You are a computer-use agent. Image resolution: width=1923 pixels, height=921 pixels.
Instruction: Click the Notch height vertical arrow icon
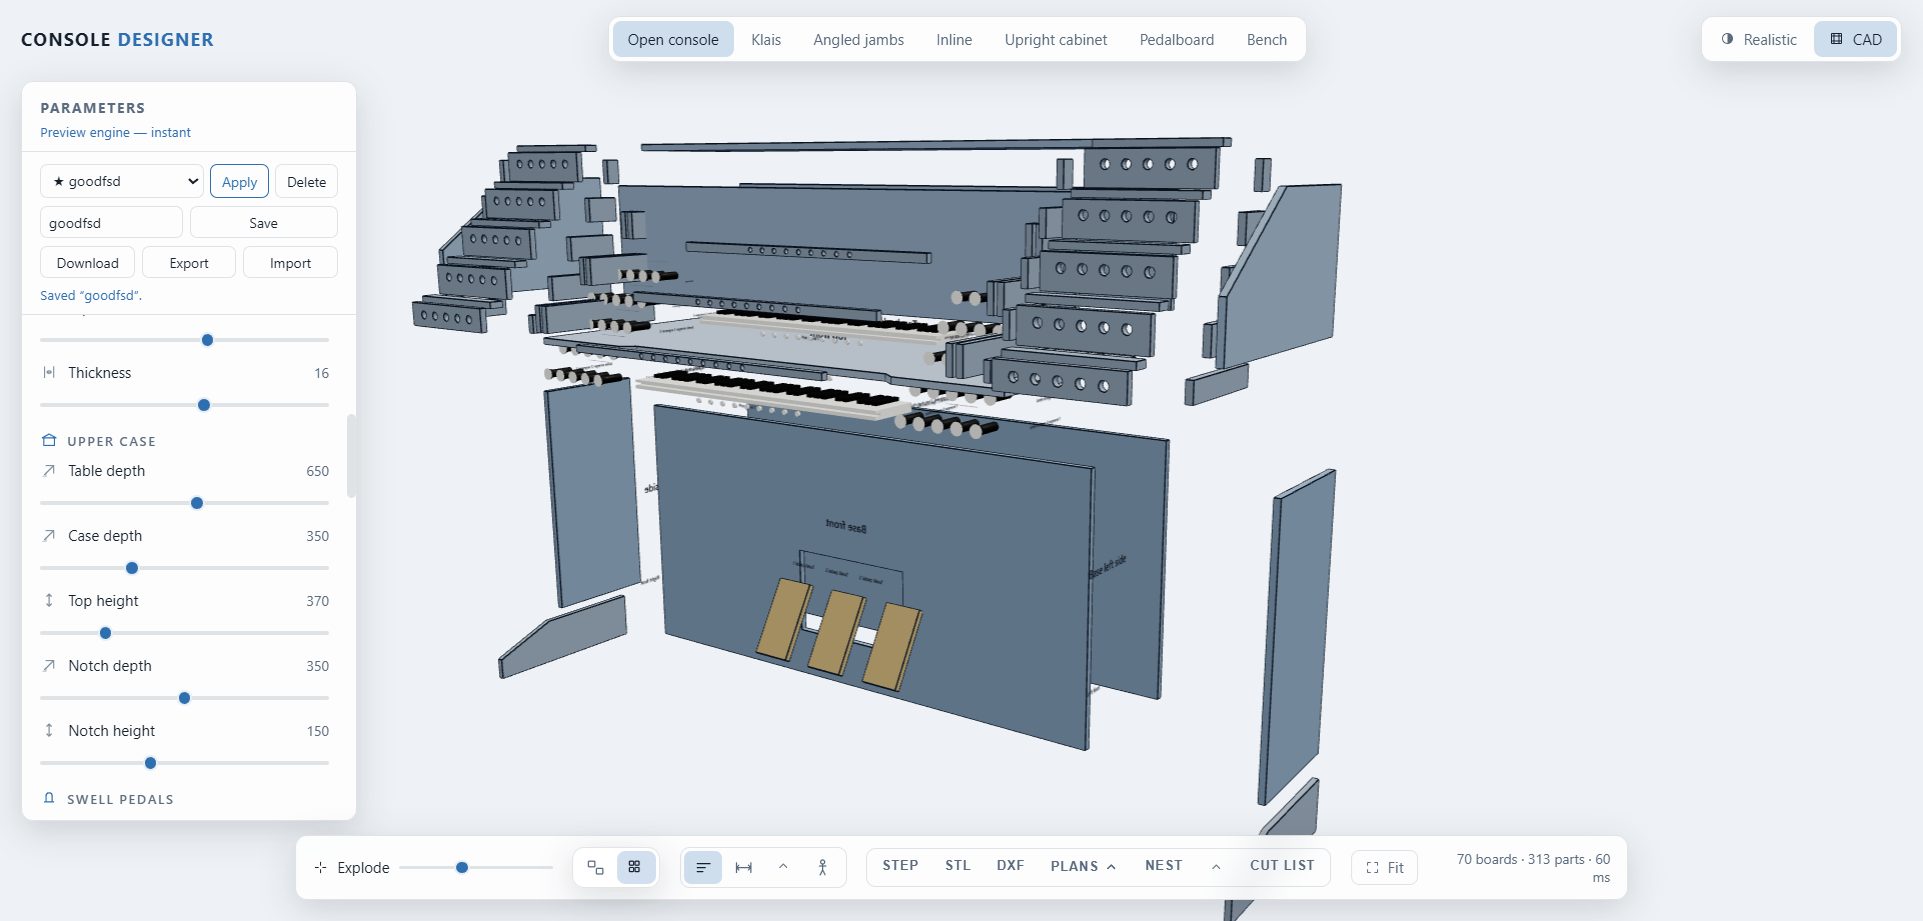coord(49,731)
